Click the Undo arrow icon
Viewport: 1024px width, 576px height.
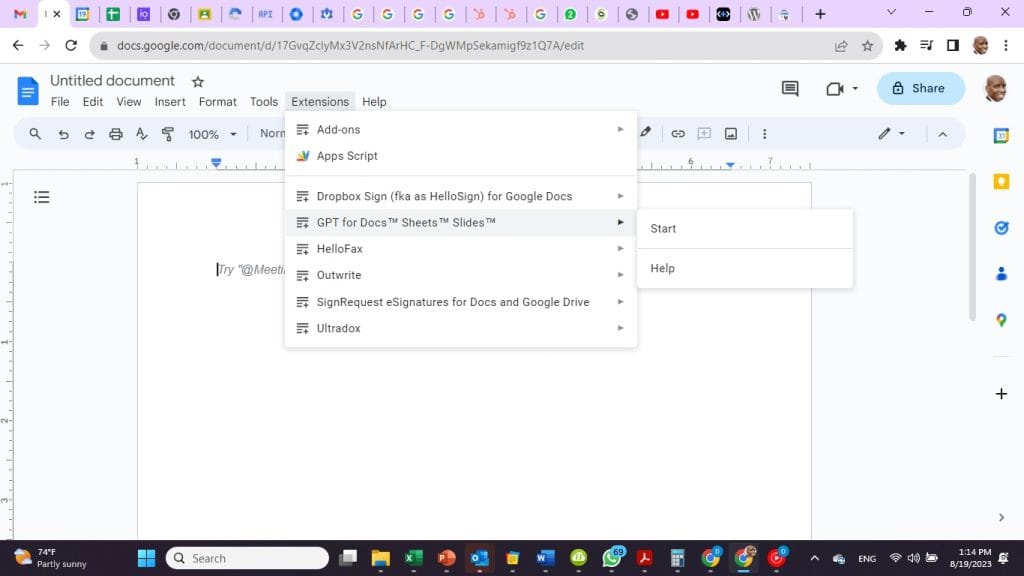click(x=63, y=134)
